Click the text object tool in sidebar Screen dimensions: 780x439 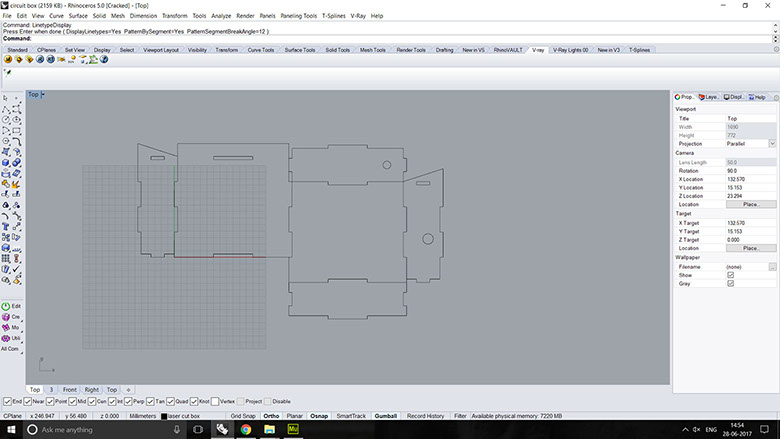tap(5, 227)
